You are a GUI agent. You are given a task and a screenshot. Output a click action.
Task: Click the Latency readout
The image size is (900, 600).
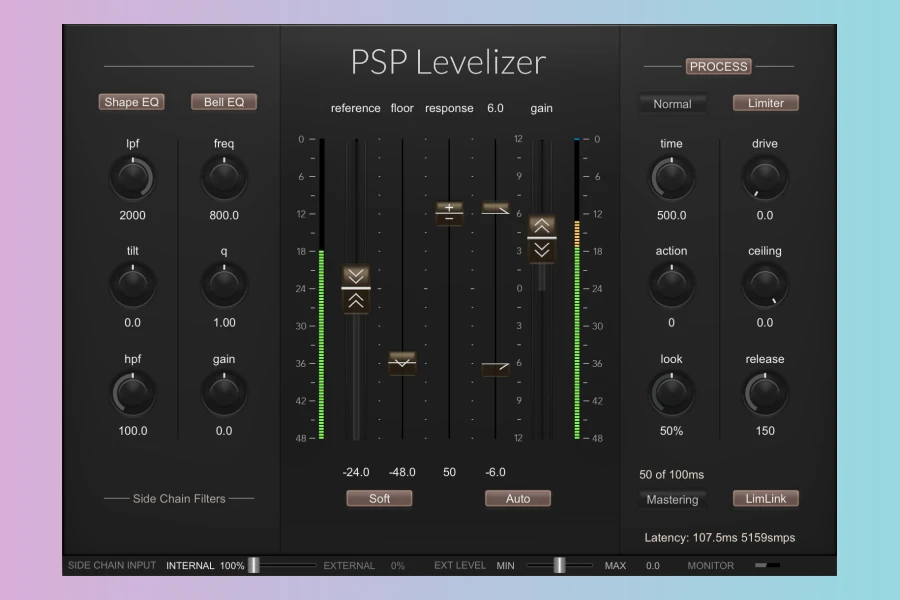click(719, 537)
